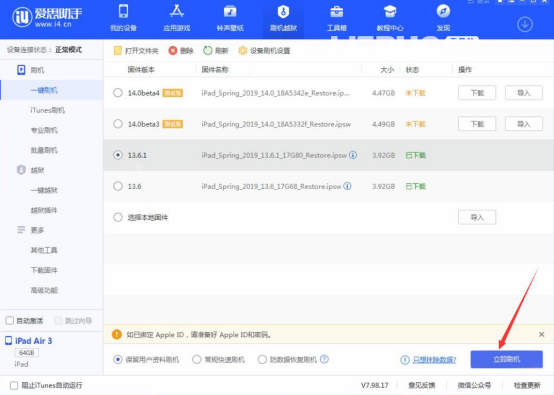Click the V7.98.17 version label
The width and height of the screenshot is (554, 395).
(x=375, y=385)
